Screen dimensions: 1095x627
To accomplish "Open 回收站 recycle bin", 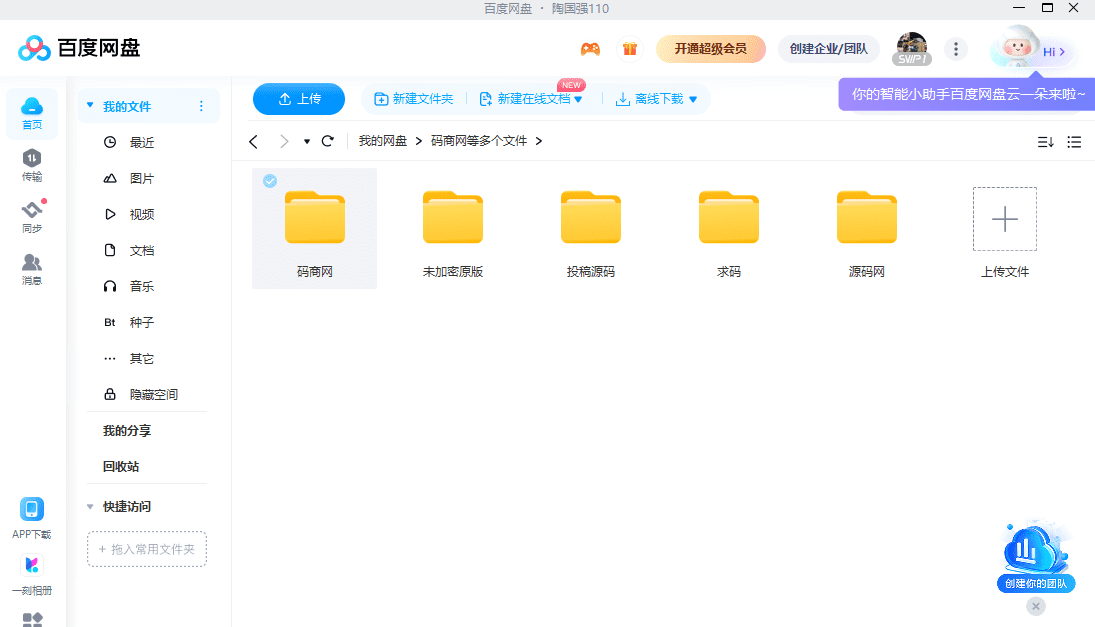I will (x=121, y=467).
